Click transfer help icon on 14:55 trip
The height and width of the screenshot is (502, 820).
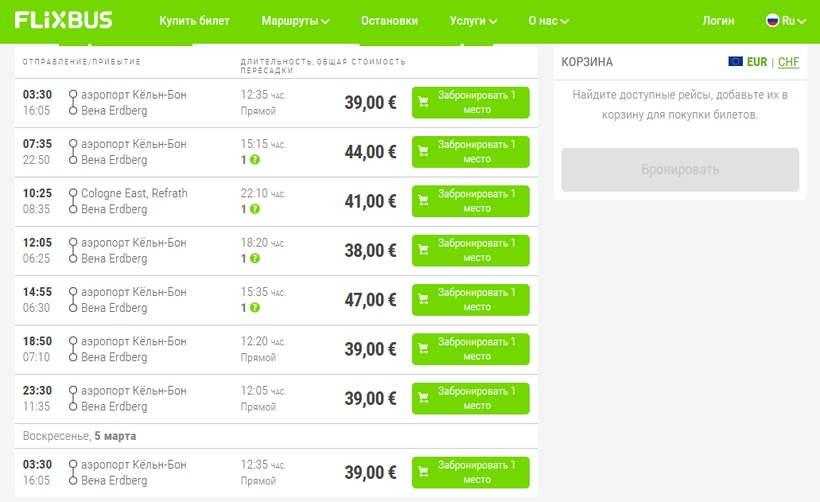tap(255, 308)
